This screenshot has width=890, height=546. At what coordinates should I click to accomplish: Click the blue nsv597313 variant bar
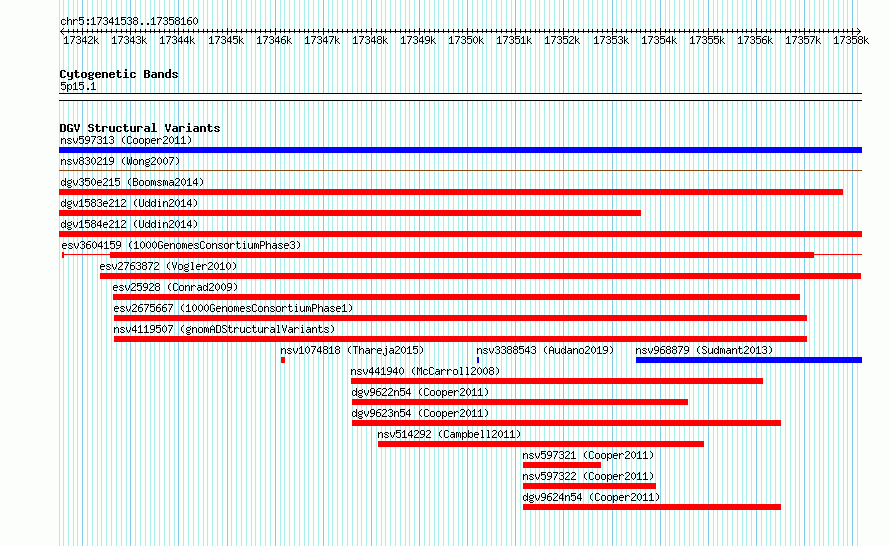[x=460, y=150]
